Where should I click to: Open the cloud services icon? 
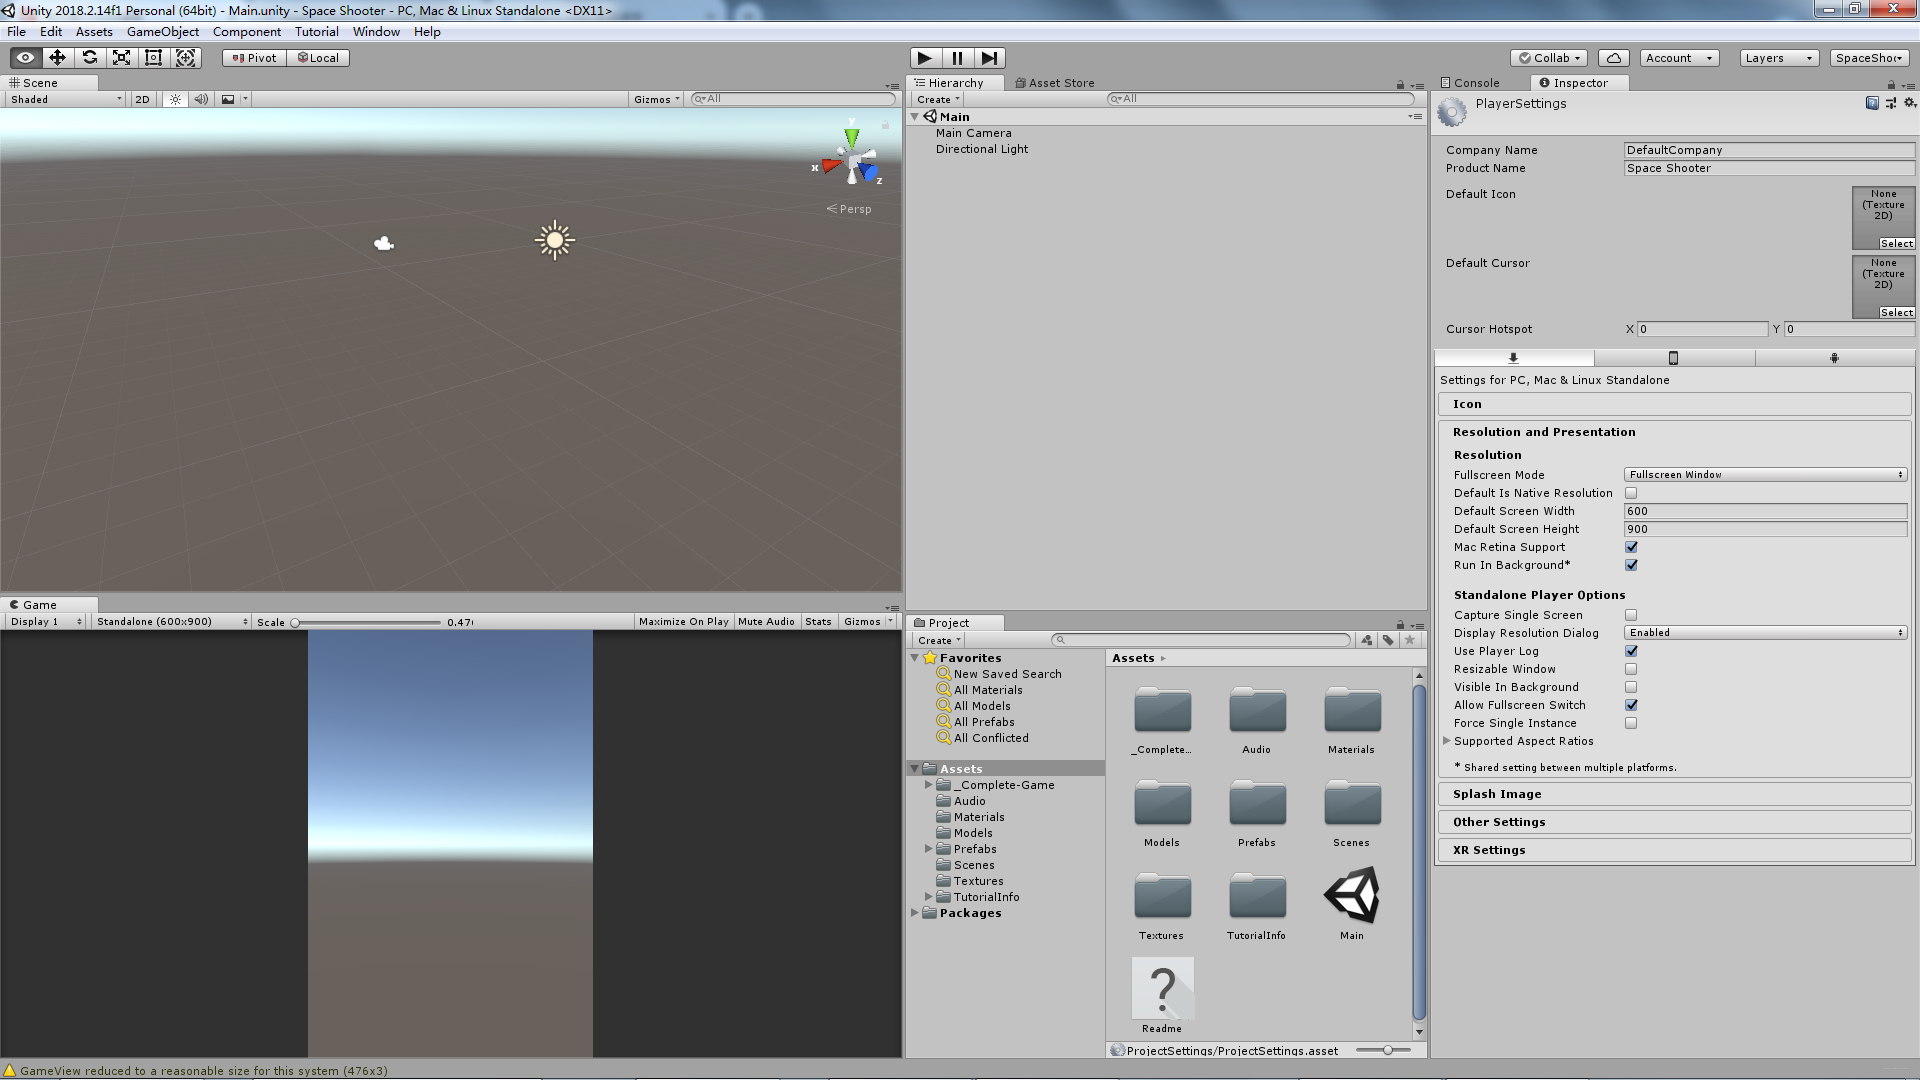pos(1613,58)
